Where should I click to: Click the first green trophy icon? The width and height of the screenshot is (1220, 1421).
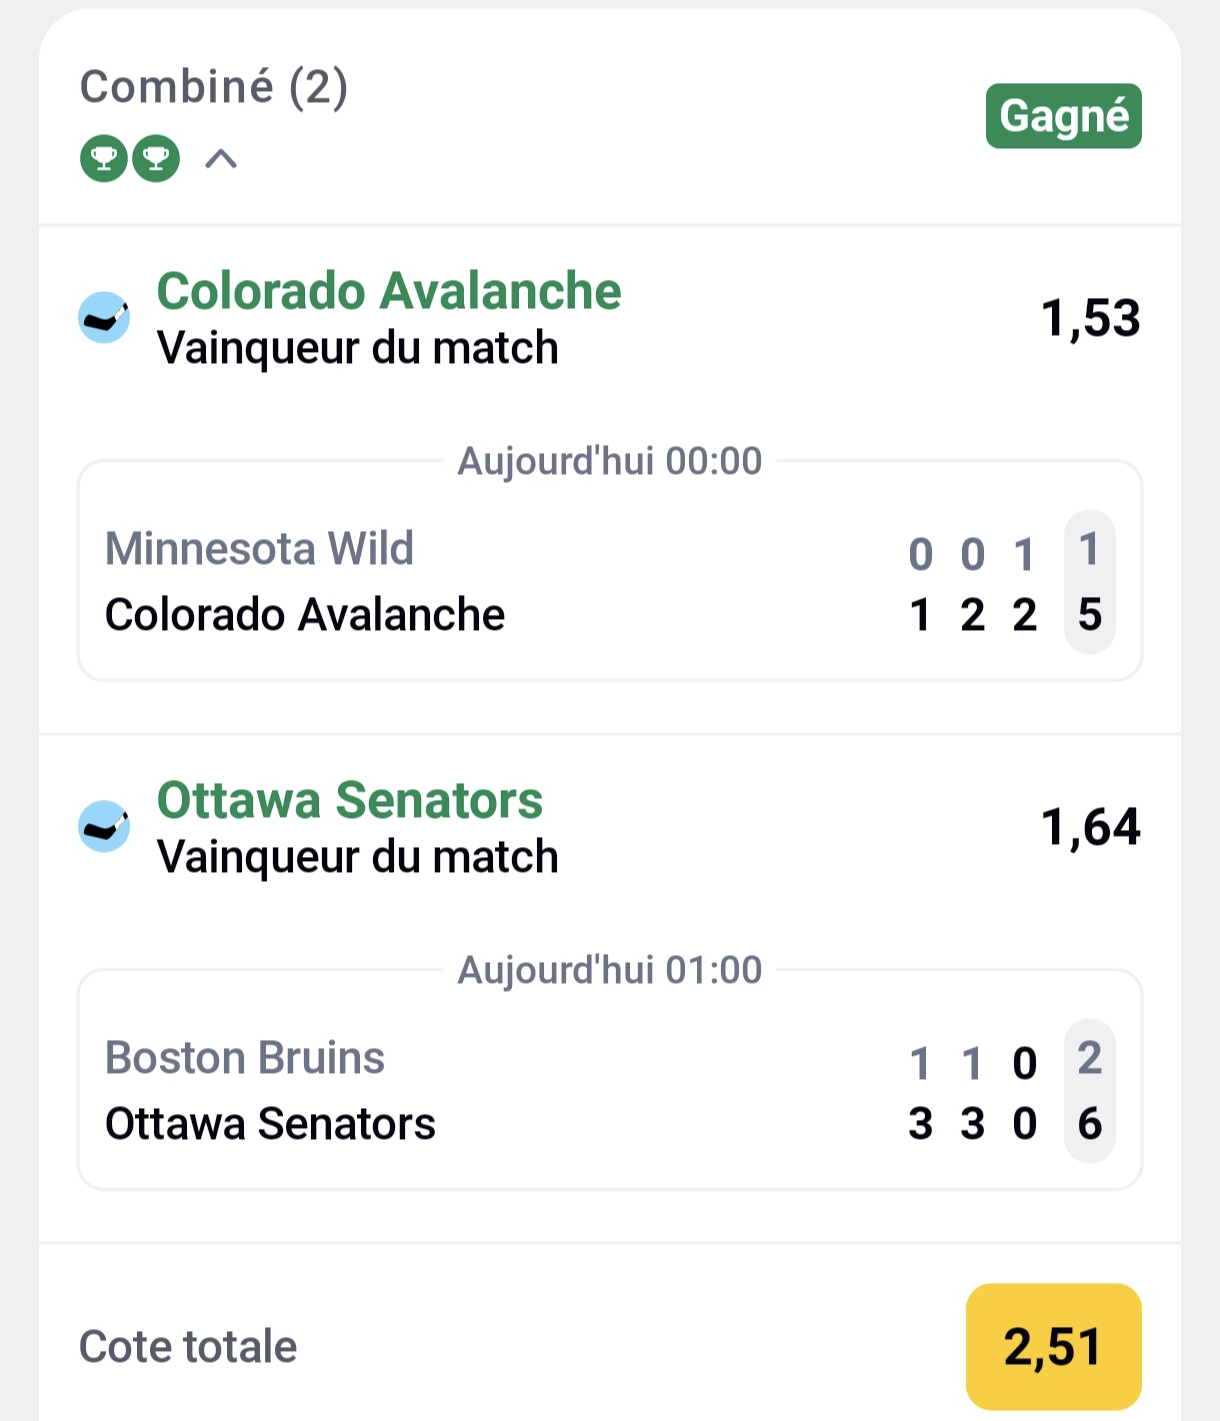[x=104, y=159]
